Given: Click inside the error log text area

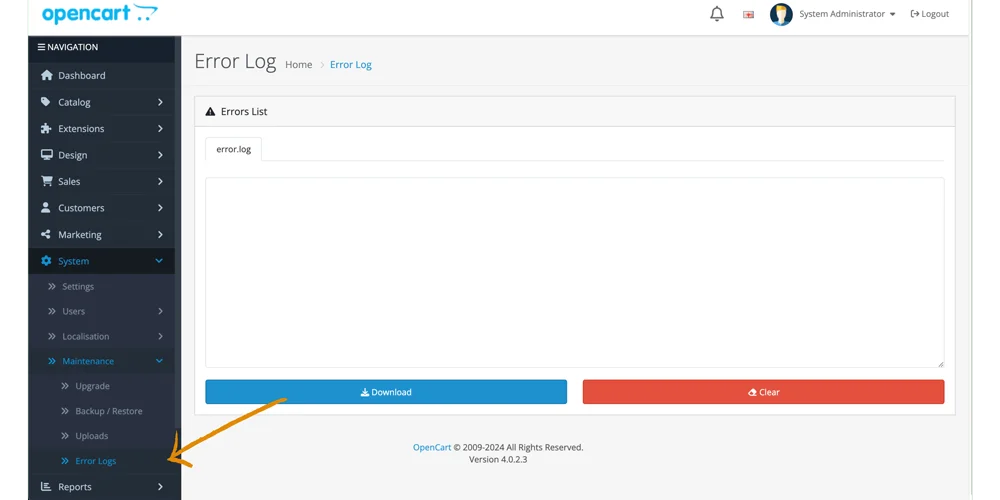Looking at the screenshot, I should click(575, 272).
